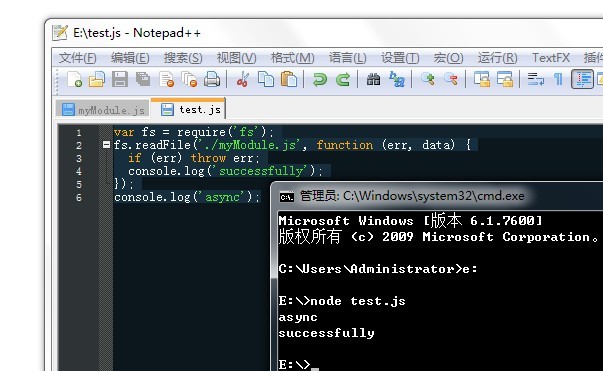Toggle show all characters pilcrow icon

point(558,79)
